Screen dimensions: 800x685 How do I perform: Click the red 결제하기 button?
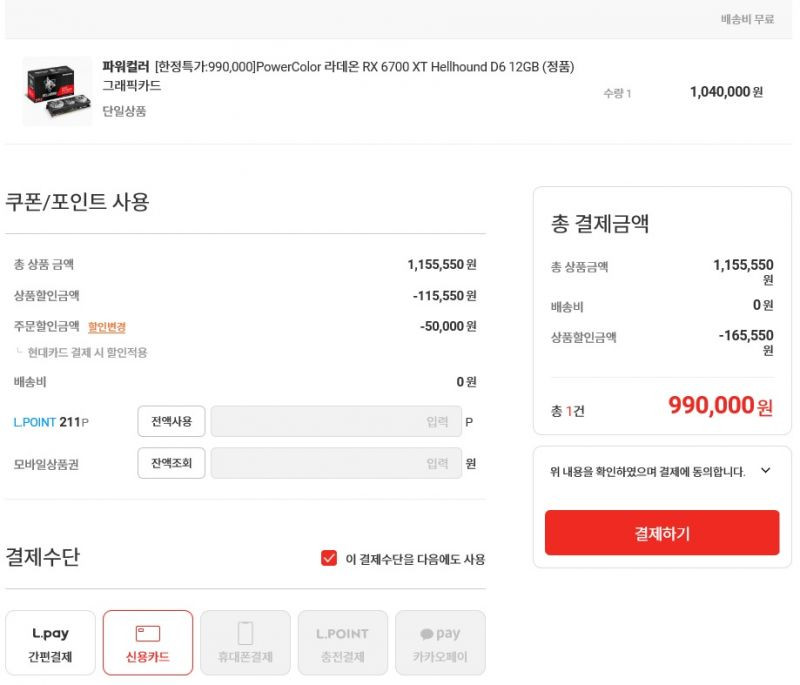pos(662,532)
